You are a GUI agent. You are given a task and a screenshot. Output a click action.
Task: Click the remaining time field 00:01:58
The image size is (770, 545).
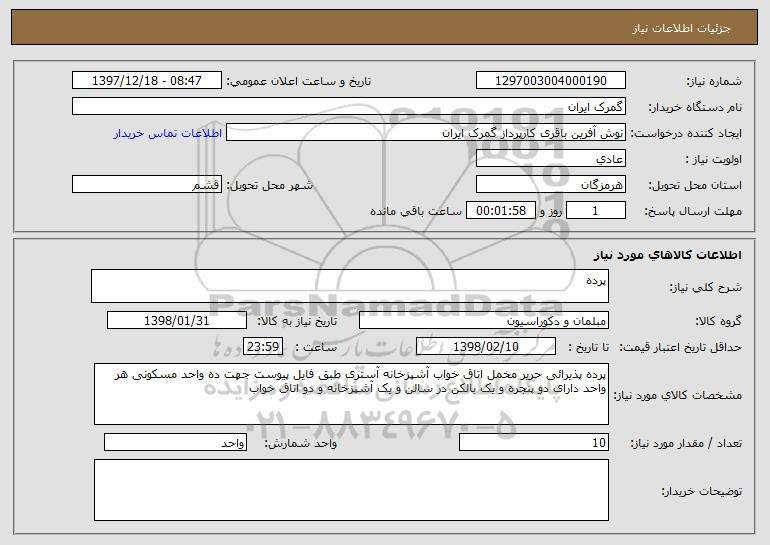pos(500,211)
